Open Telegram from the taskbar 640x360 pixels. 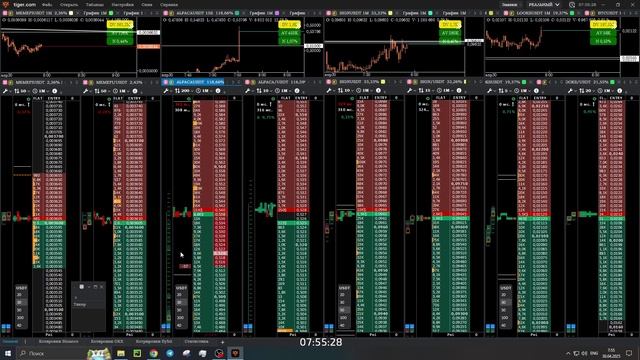pyautogui.click(x=170, y=353)
